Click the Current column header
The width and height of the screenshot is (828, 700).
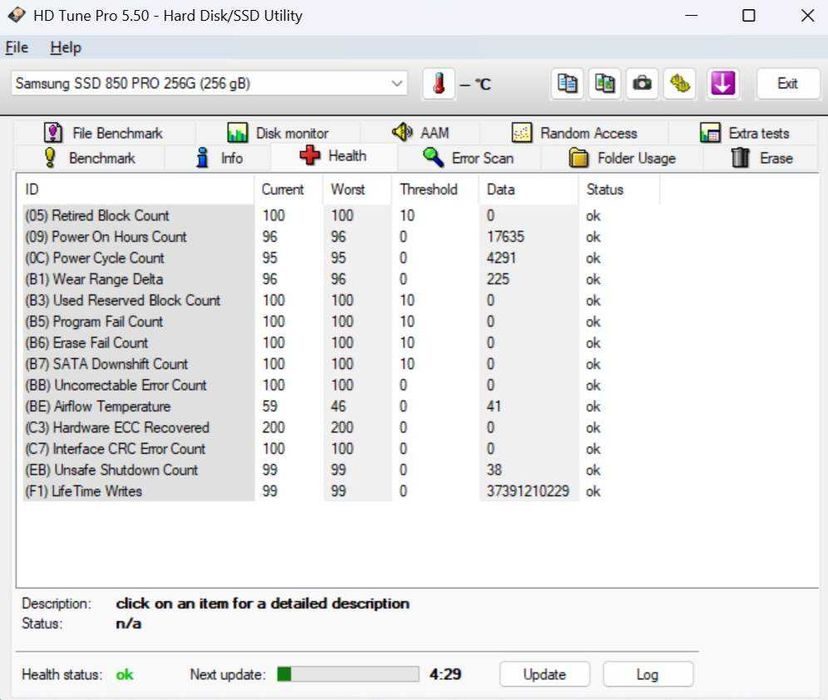[288, 190]
